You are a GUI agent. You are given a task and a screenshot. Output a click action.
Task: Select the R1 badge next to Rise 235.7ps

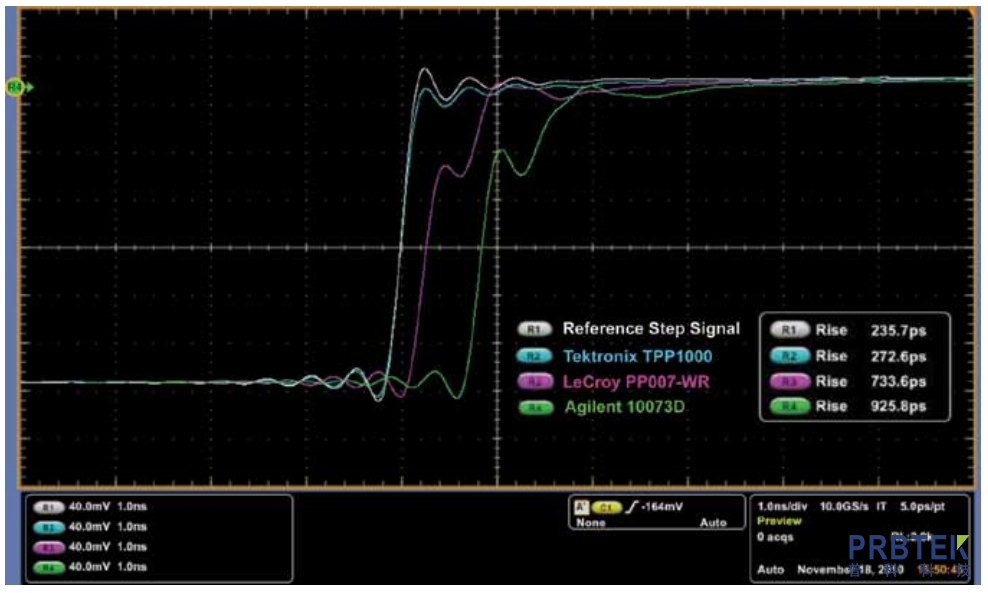click(790, 330)
